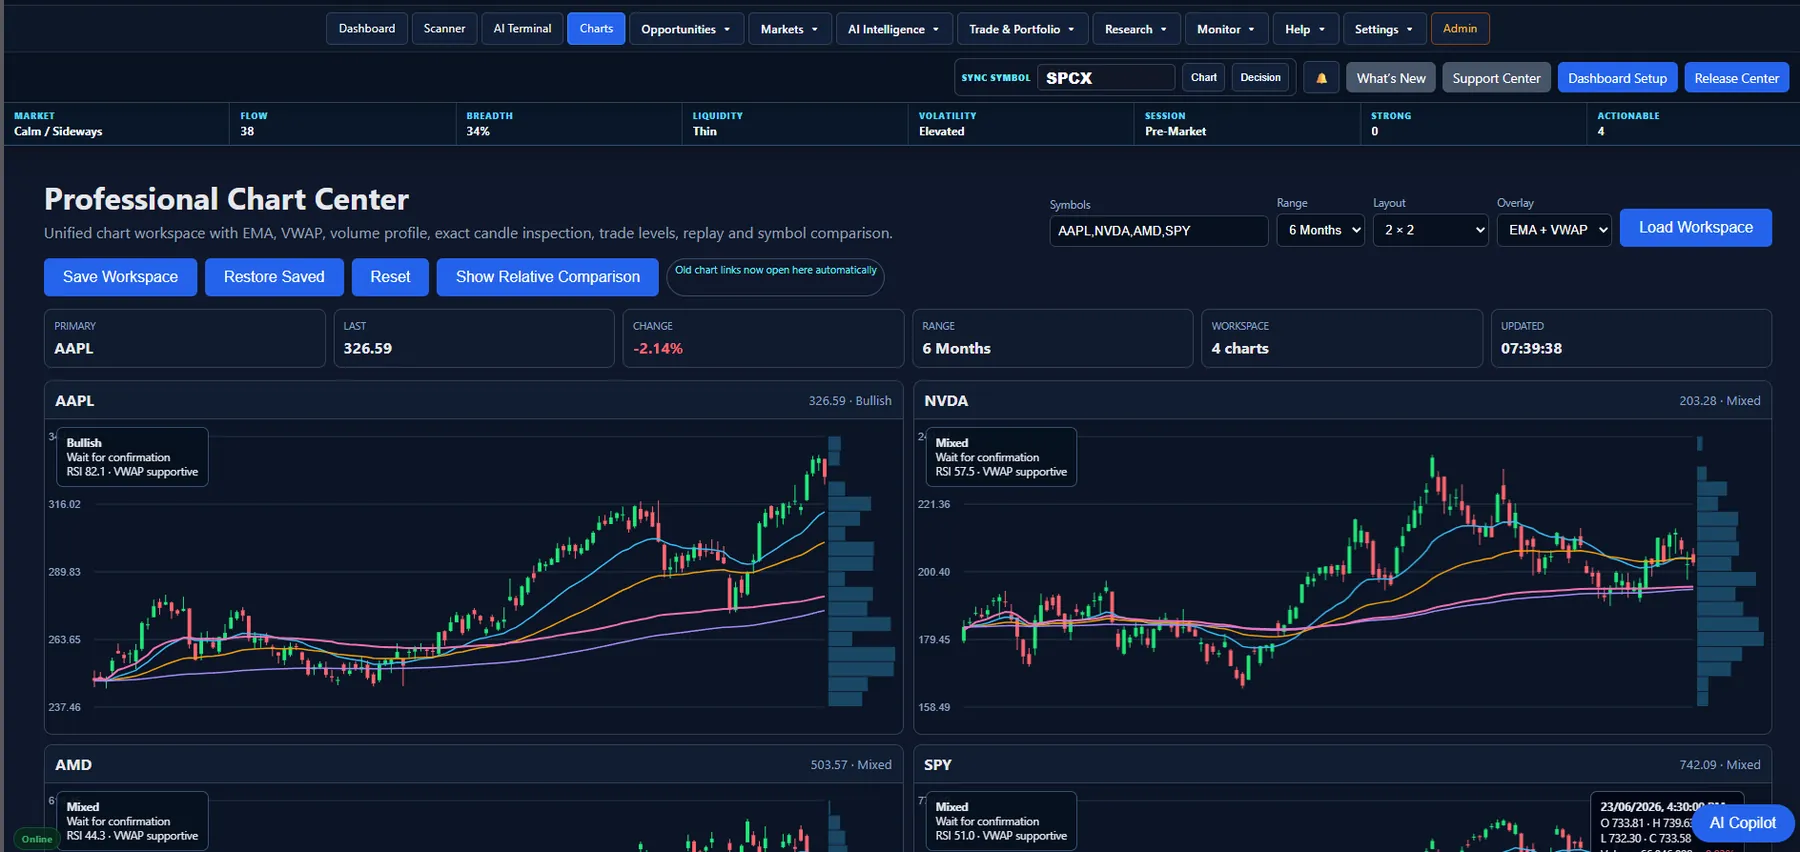This screenshot has width=1800, height=852.
Task: Click the AAPL chart title
Action: (x=75, y=401)
